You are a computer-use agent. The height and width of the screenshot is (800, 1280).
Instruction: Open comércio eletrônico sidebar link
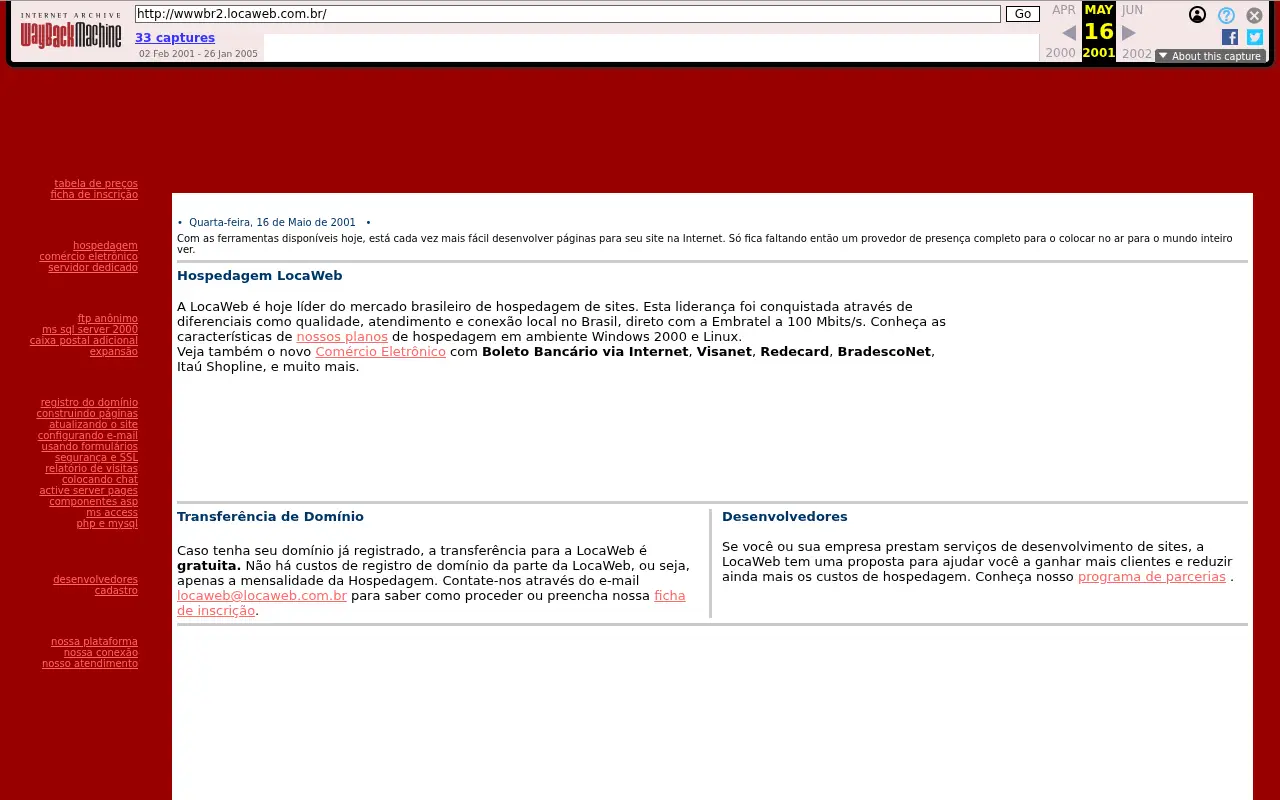89,257
